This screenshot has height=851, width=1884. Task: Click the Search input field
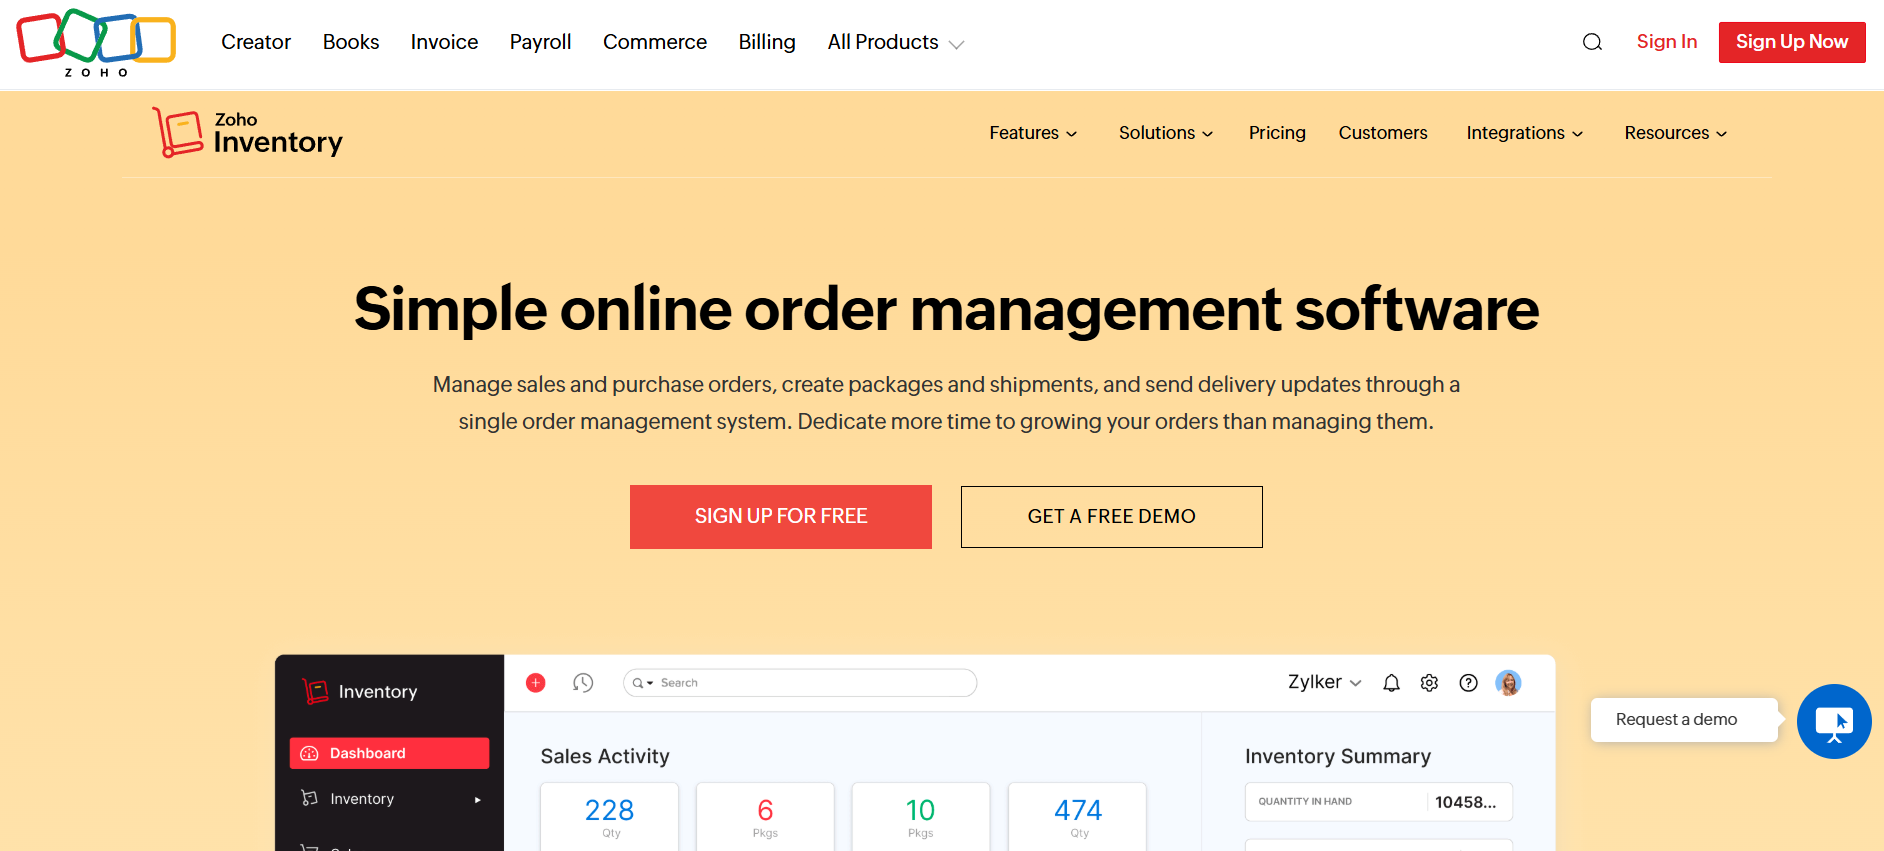[x=800, y=683]
